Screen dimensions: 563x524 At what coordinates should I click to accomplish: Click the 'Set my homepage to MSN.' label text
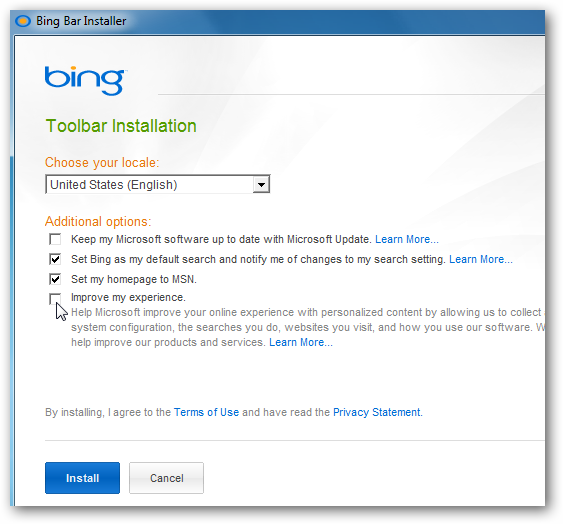pyautogui.click(x=134, y=279)
